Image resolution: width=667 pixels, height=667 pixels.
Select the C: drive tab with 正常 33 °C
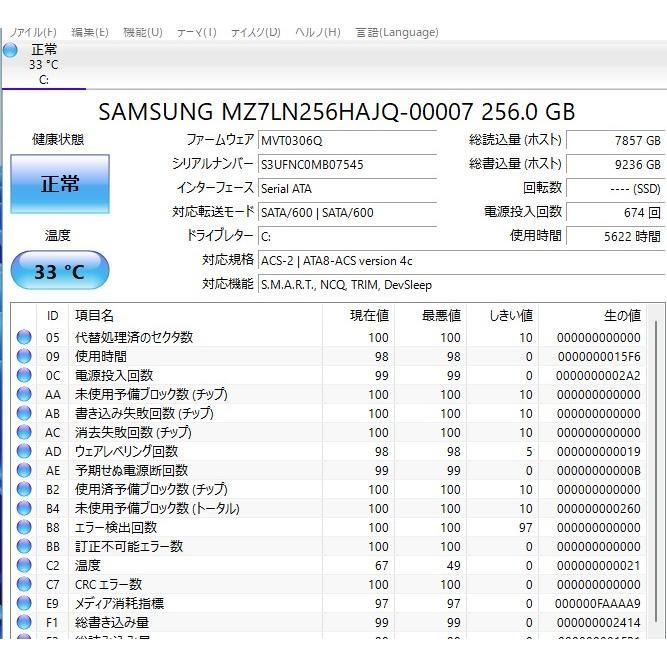click(44, 65)
